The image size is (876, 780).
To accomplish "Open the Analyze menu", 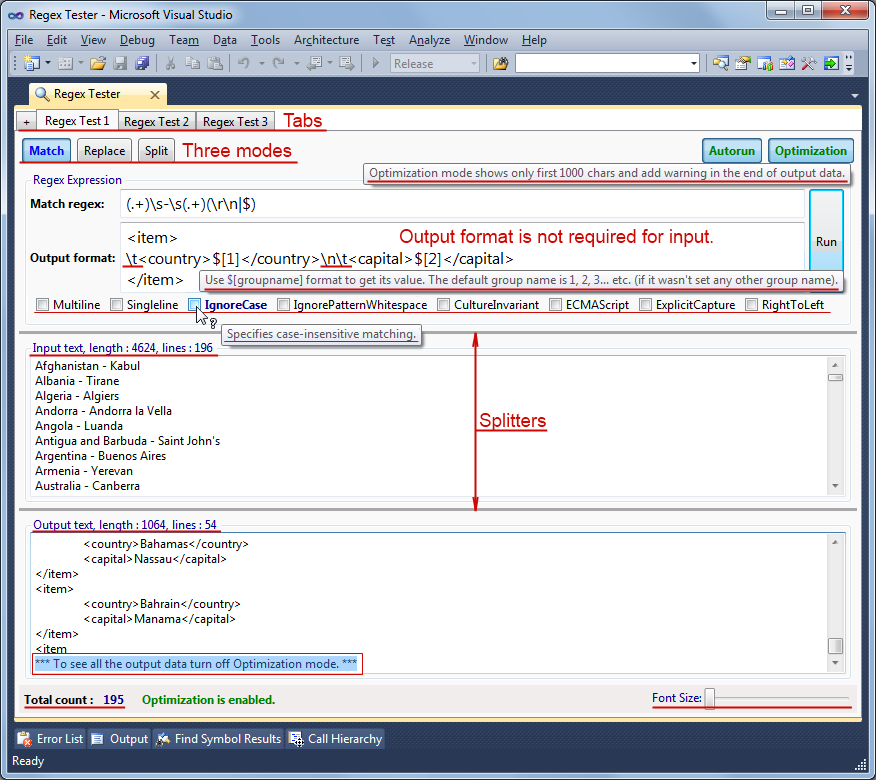I will tap(429, 40).
